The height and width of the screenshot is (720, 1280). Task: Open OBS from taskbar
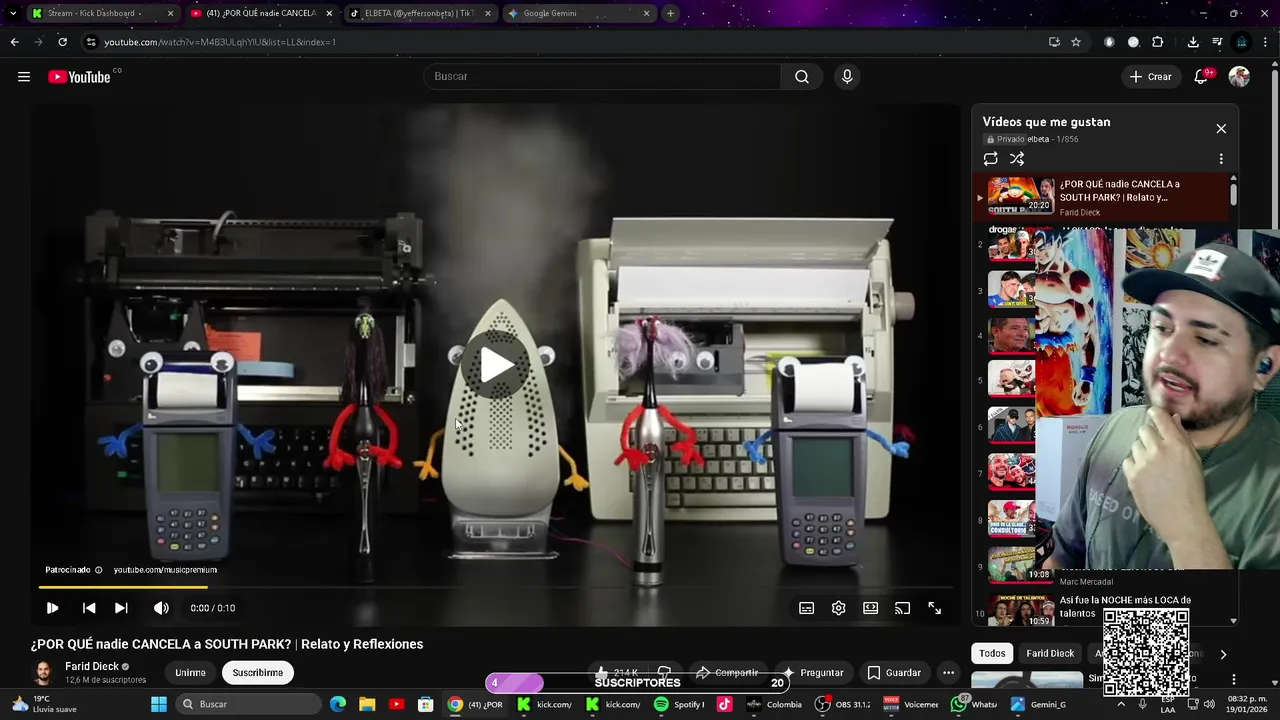tap(842, 704)
